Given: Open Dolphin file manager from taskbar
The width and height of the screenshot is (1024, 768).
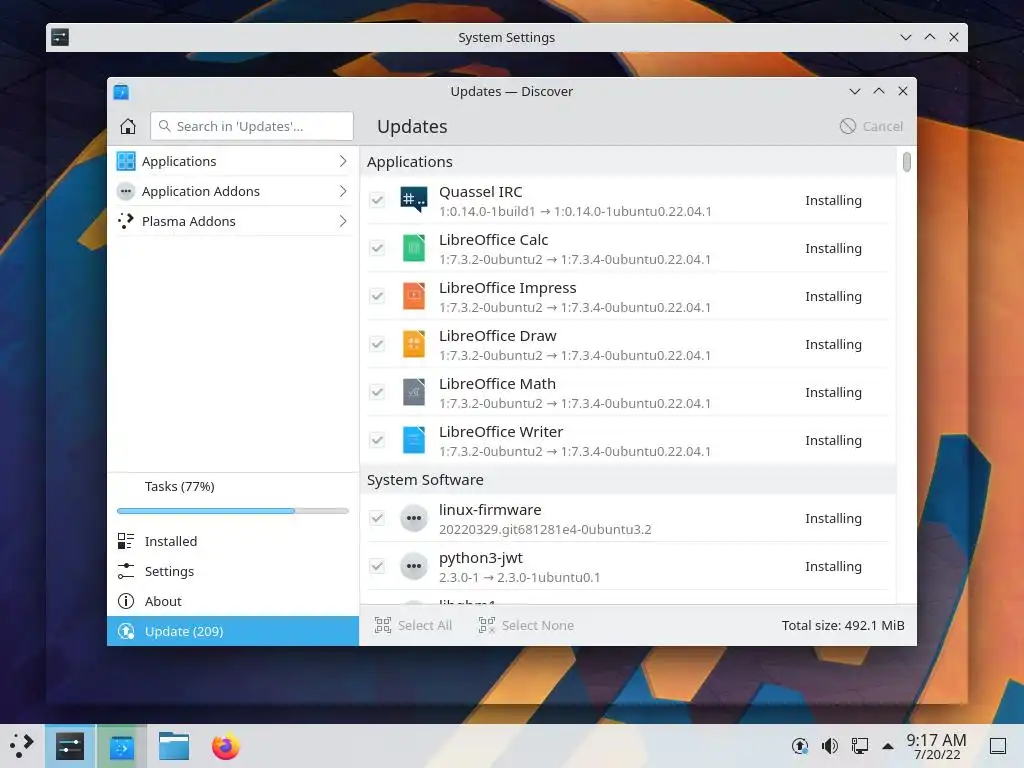Looking at the screenshot, I should point(174,746).
